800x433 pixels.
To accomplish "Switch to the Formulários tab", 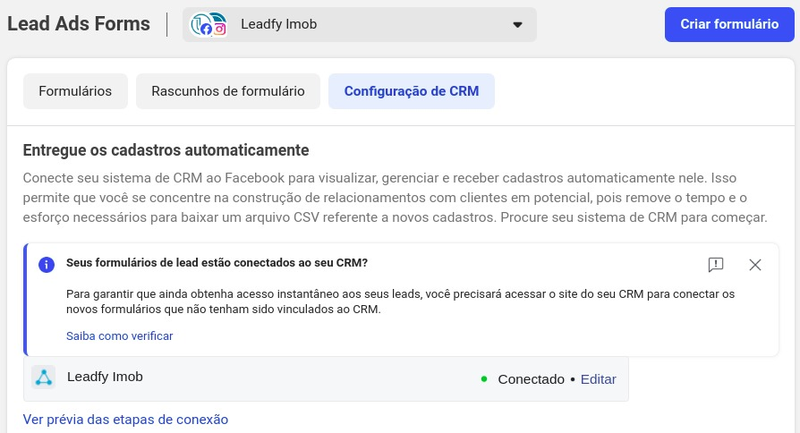I will tap(76, 91).
